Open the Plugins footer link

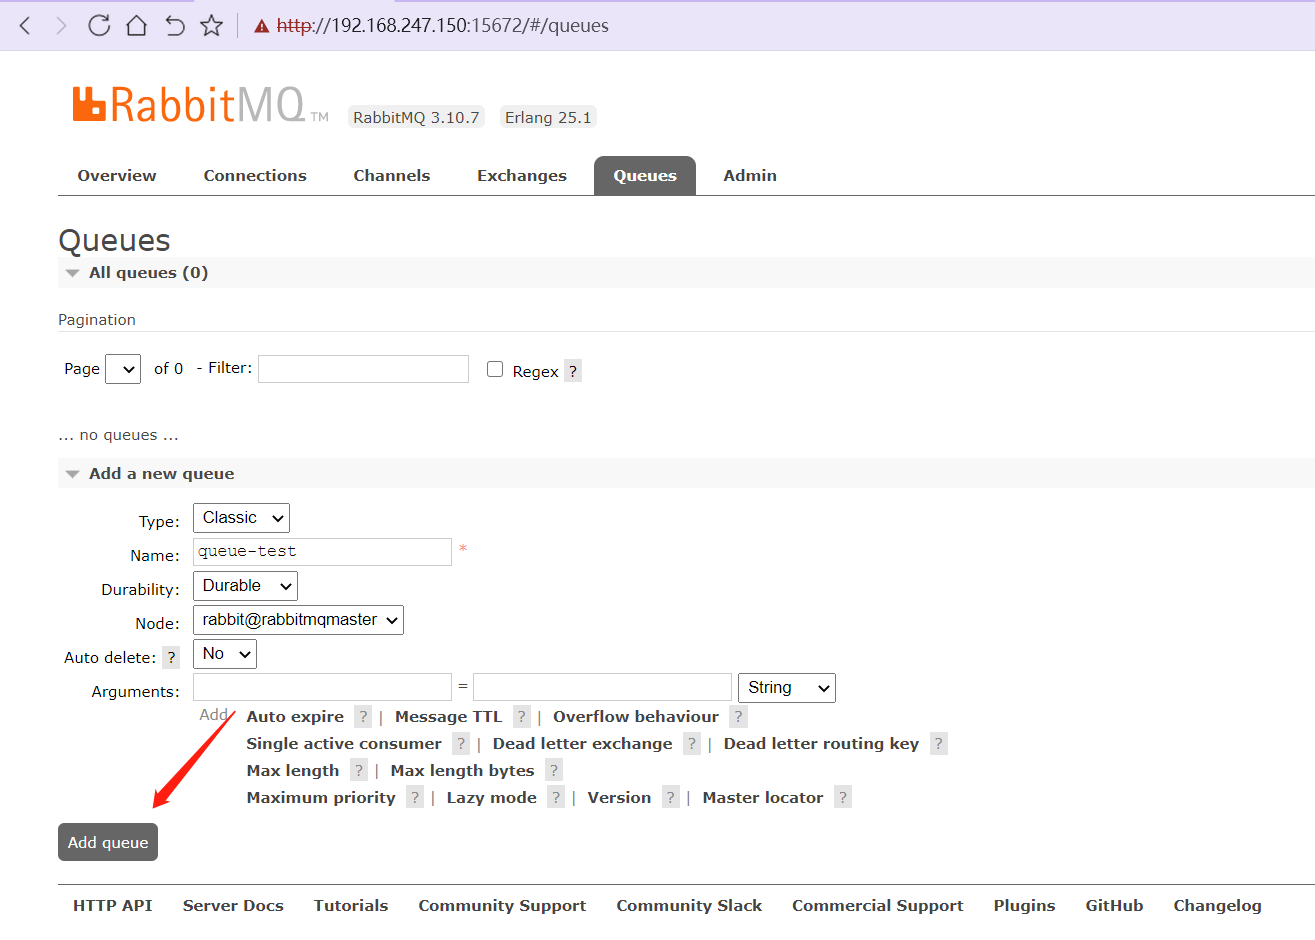tap(1024, 906)
